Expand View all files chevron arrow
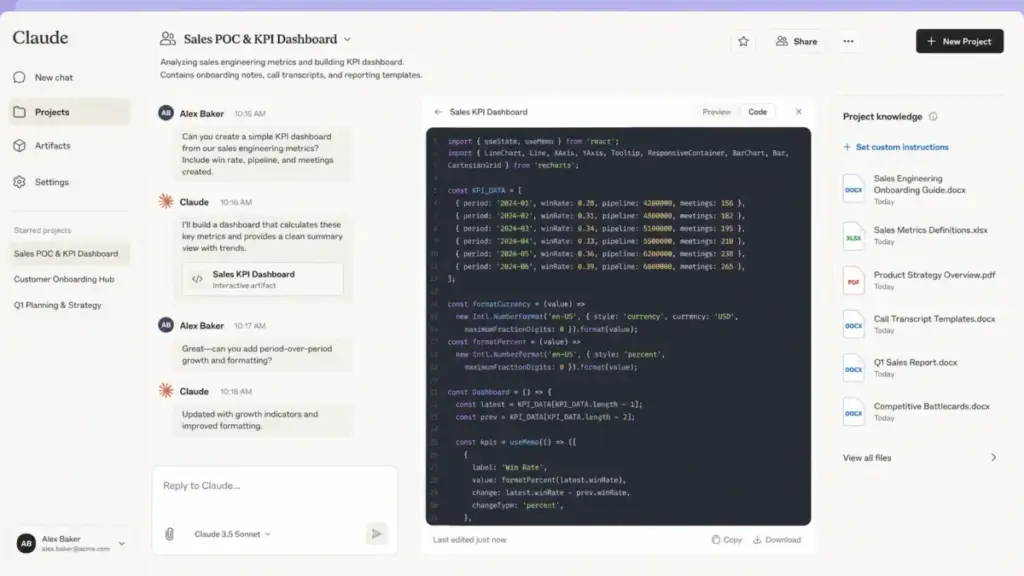 (993, 458)
